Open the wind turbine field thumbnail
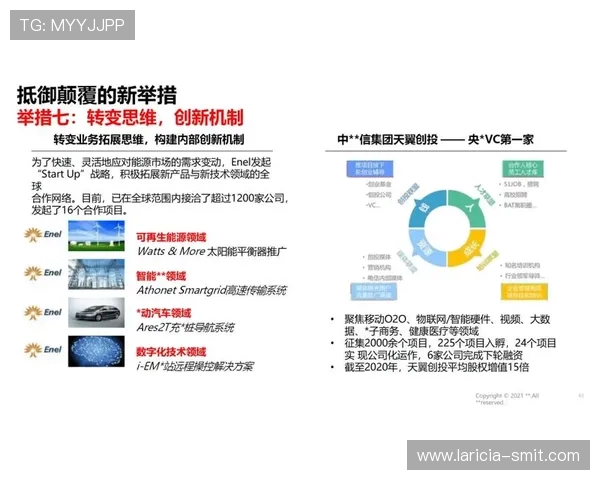The width and height of the screenshot is (600, 480). (96, 236)
